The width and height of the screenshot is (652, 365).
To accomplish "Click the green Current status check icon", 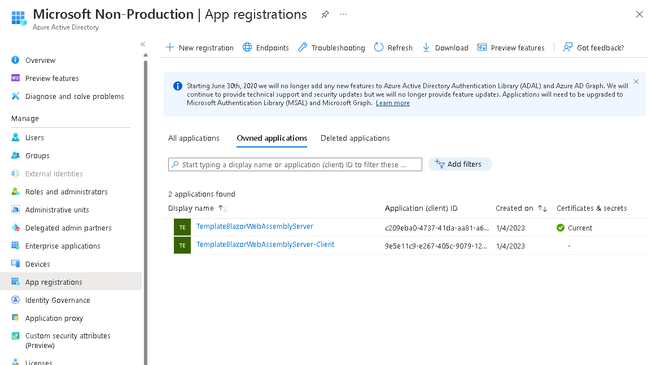I will pos(561,228).
